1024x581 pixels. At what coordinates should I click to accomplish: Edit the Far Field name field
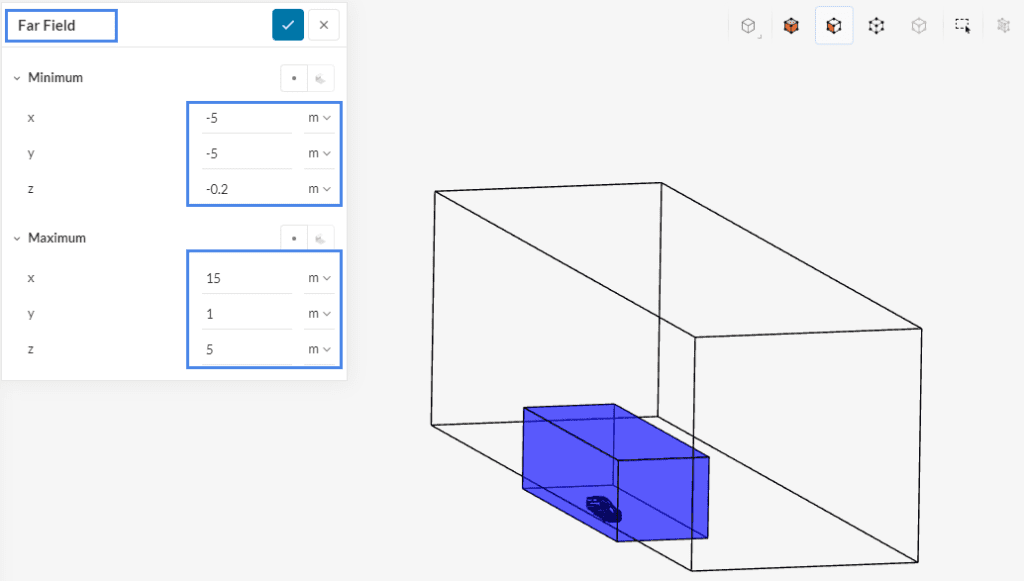tap(60, 25)
